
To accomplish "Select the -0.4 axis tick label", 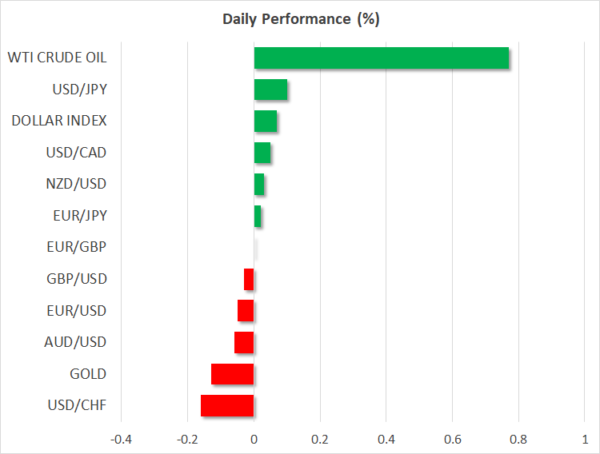I will (120, 439).
